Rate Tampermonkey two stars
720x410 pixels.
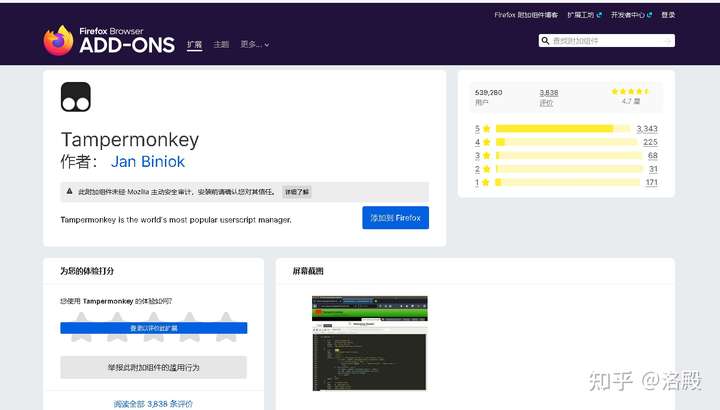[117, 327]
